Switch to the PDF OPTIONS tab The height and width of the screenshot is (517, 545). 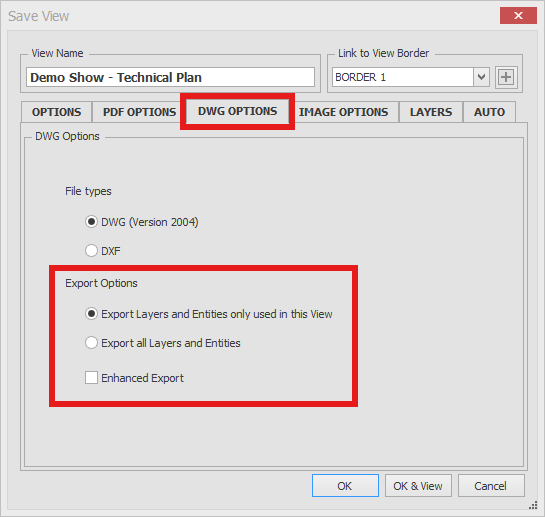(x=139, y=112)
